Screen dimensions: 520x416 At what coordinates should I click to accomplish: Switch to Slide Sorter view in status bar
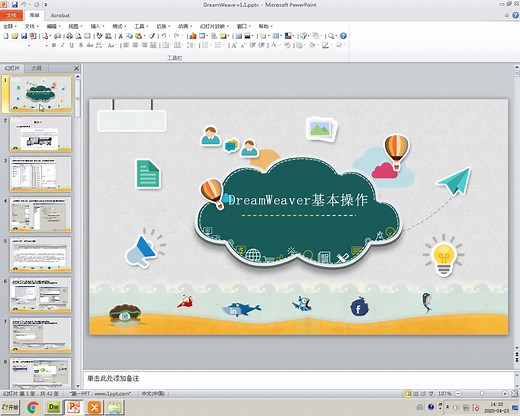416,394
